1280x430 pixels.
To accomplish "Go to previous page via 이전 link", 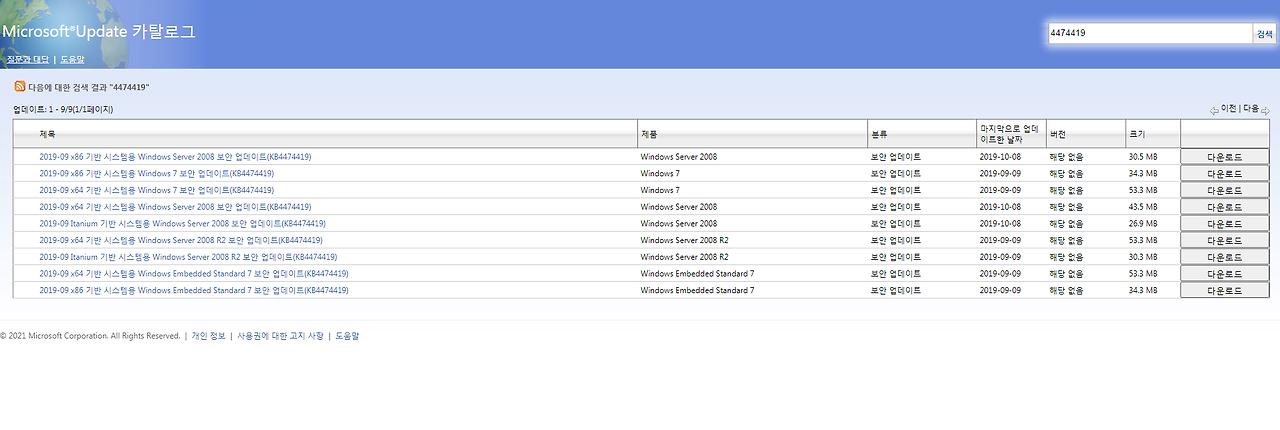I will click(1229, 108).
